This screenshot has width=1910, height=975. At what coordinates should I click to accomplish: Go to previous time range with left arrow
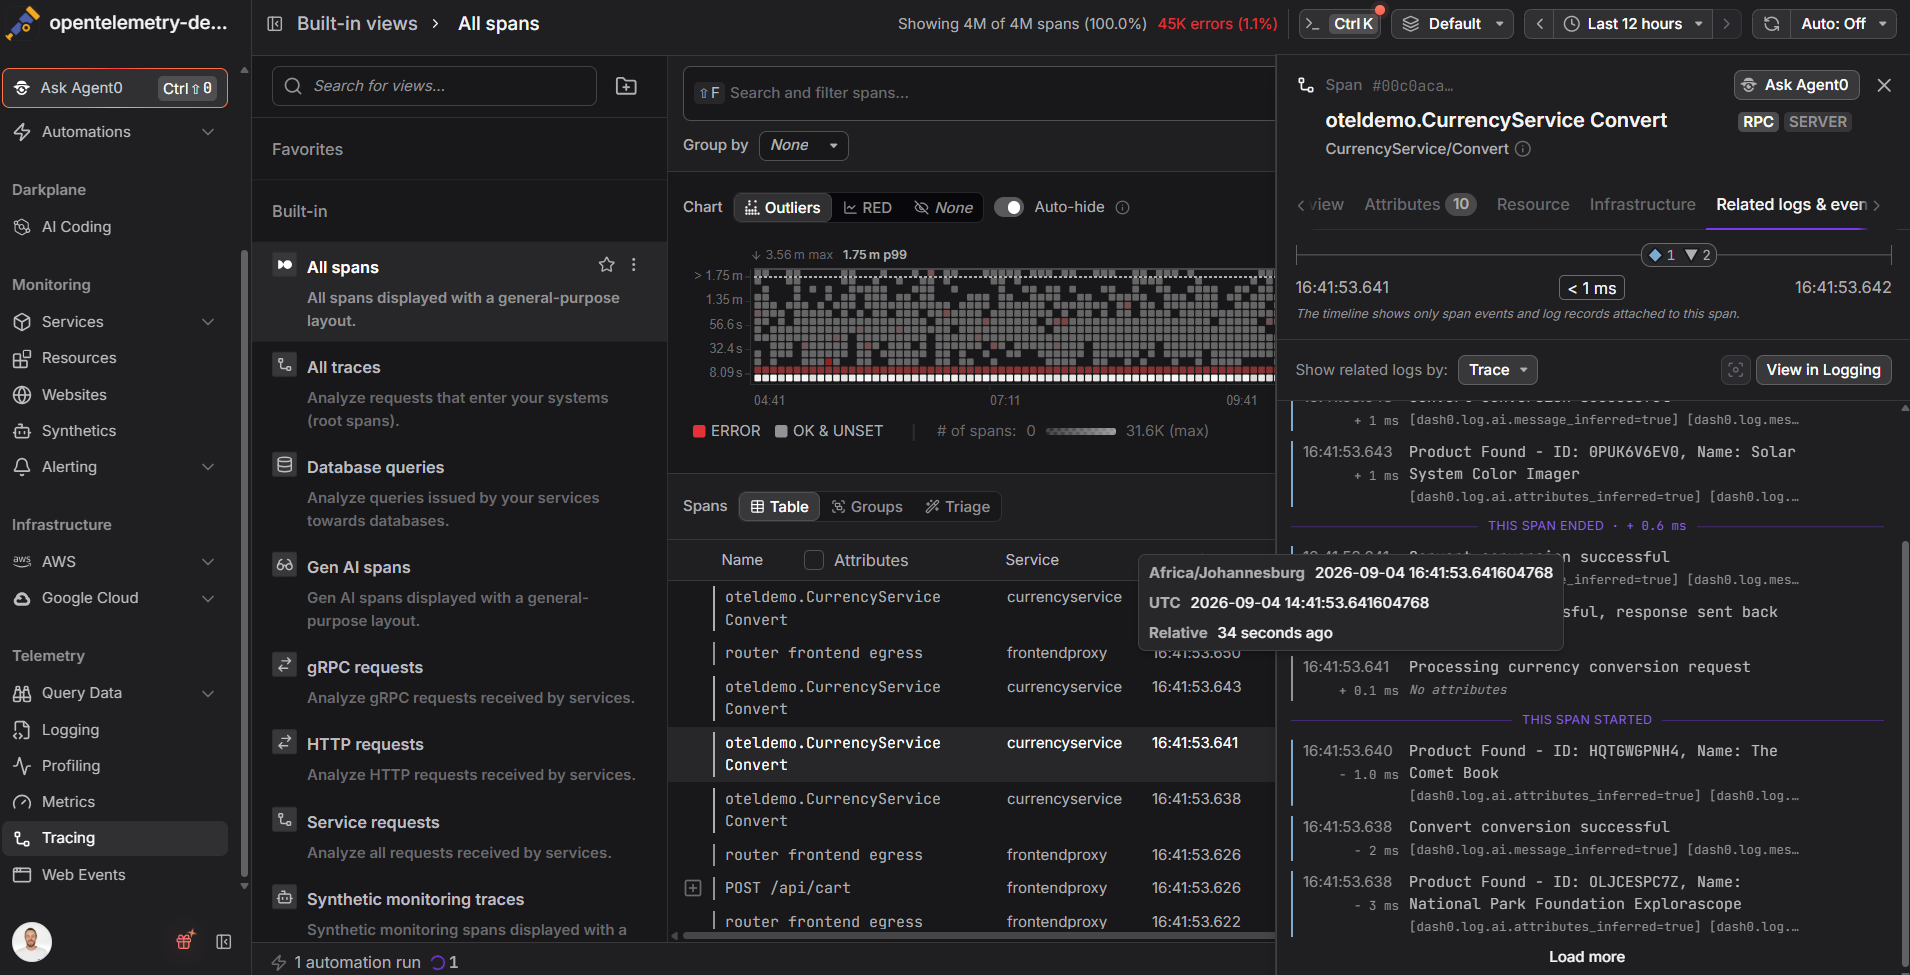(1540, 24)
